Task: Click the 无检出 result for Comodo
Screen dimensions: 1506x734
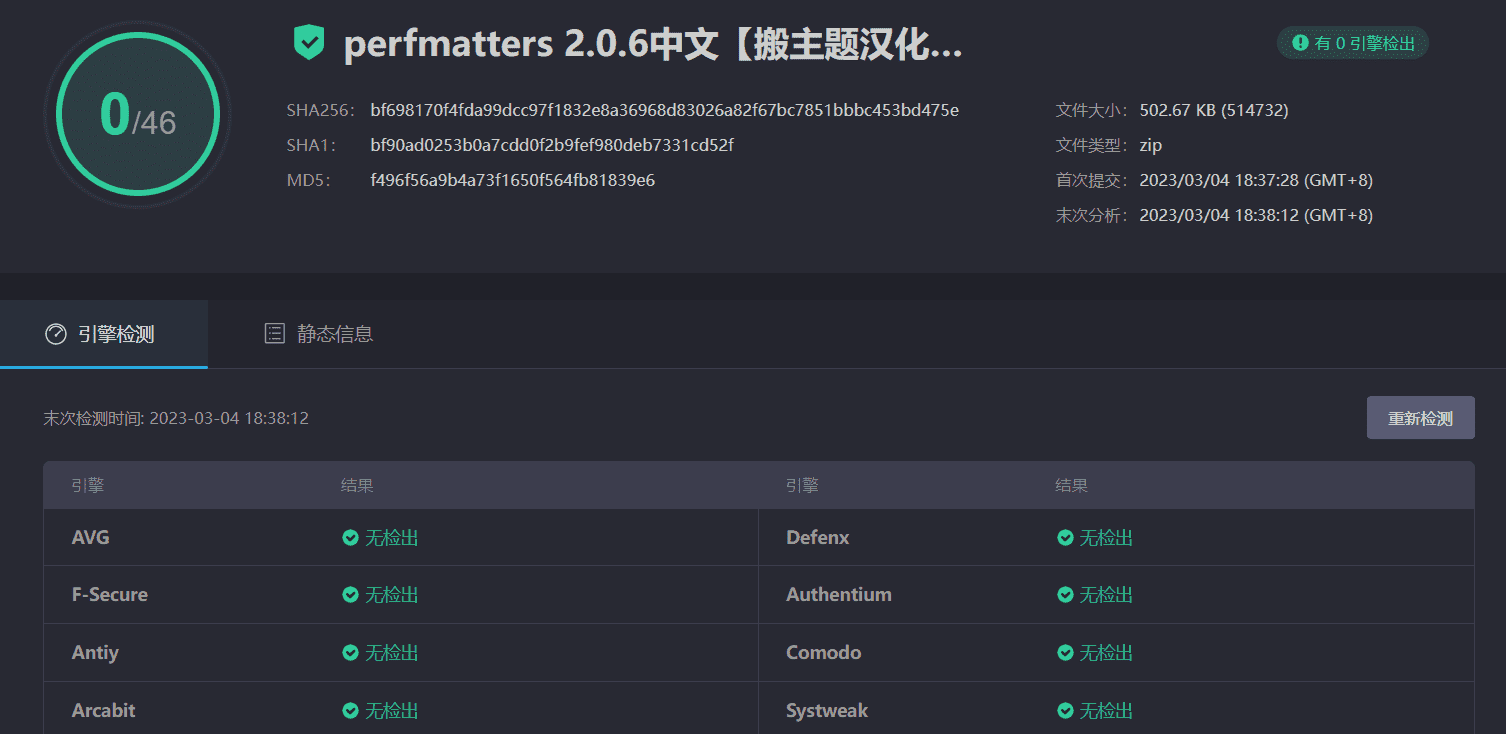Action: [1107, 653]
